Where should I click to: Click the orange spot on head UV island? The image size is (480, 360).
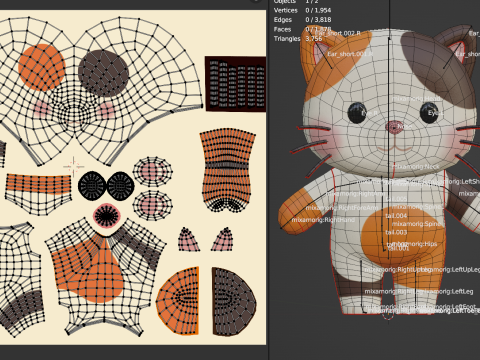point(42,67)
